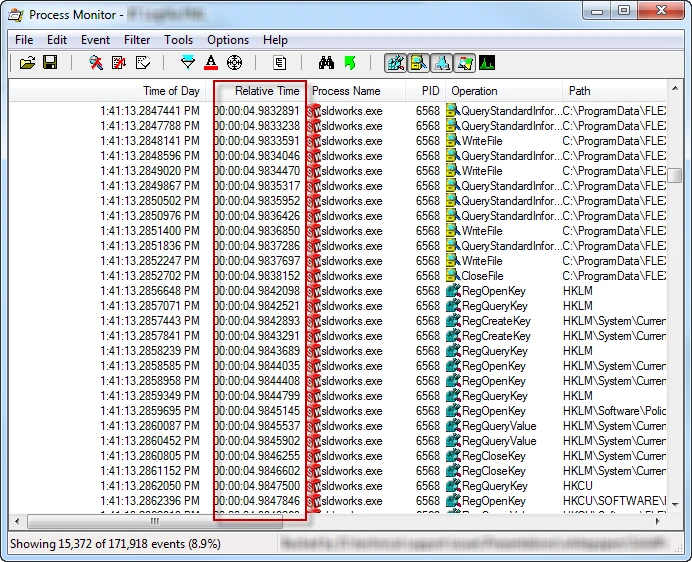Click the sldworks.exe icon at 1:41:13.2847788 PM

[x=314, y=126]
